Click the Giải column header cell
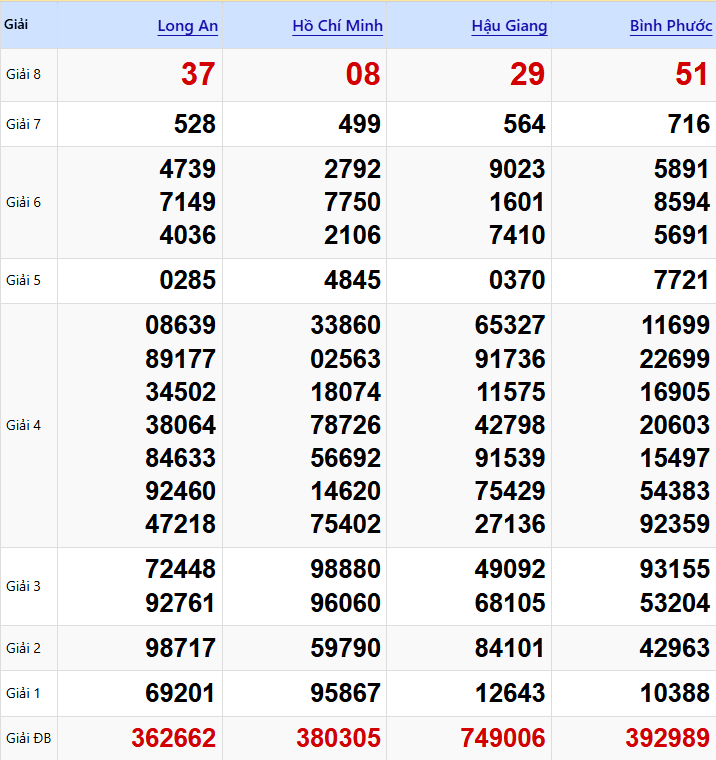Screen dimensions: 716x760 (x=16, y=24)
